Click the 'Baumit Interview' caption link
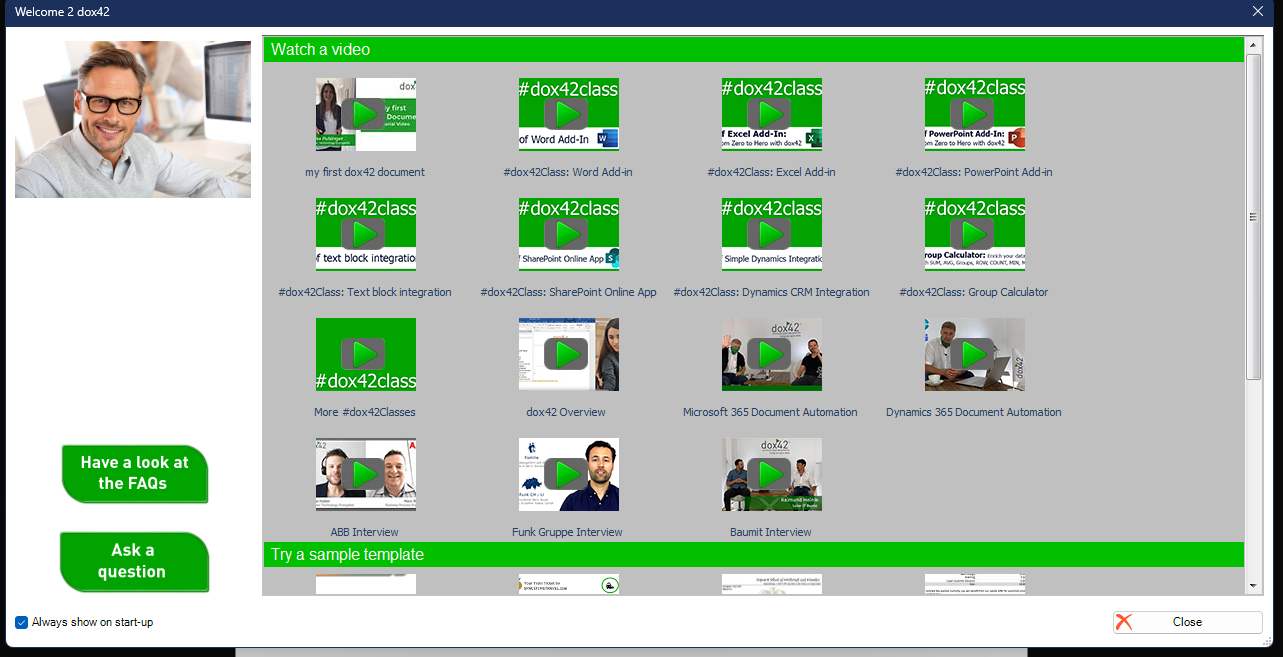 pos(771,532)
